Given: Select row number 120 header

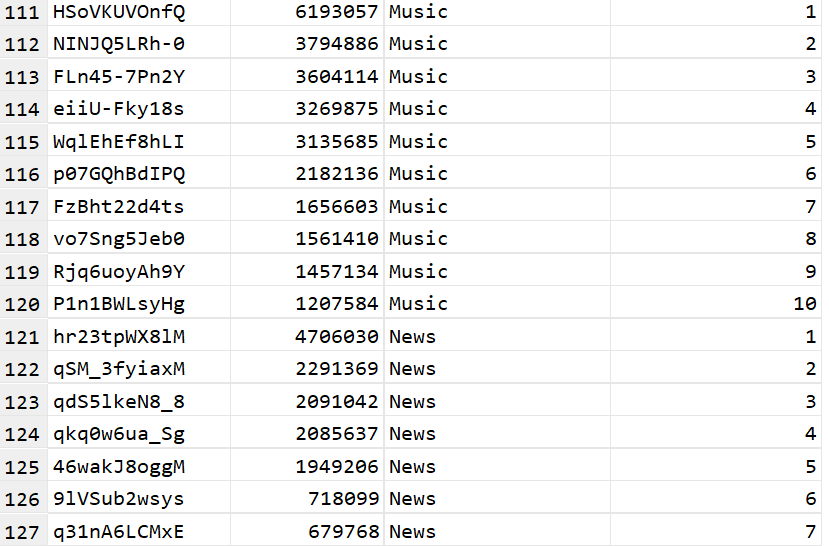Looking at the screenshot, I should coord(23,304).
